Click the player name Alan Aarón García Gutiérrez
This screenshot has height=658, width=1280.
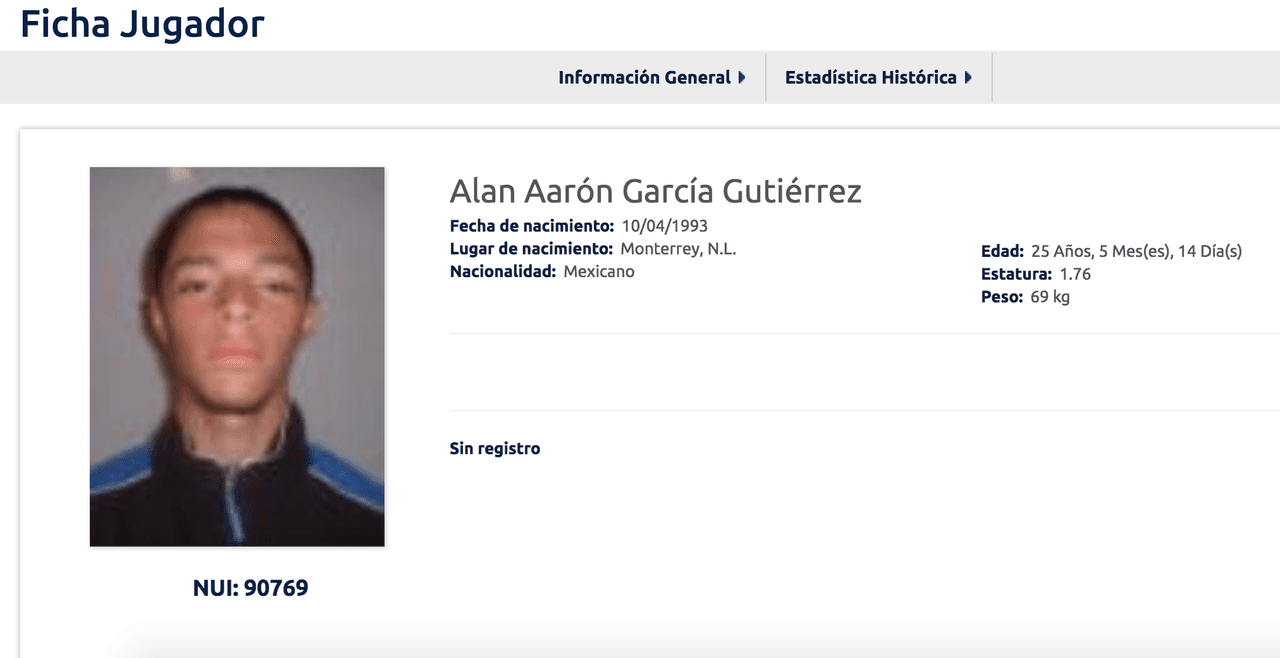click(x=655, y=191)
